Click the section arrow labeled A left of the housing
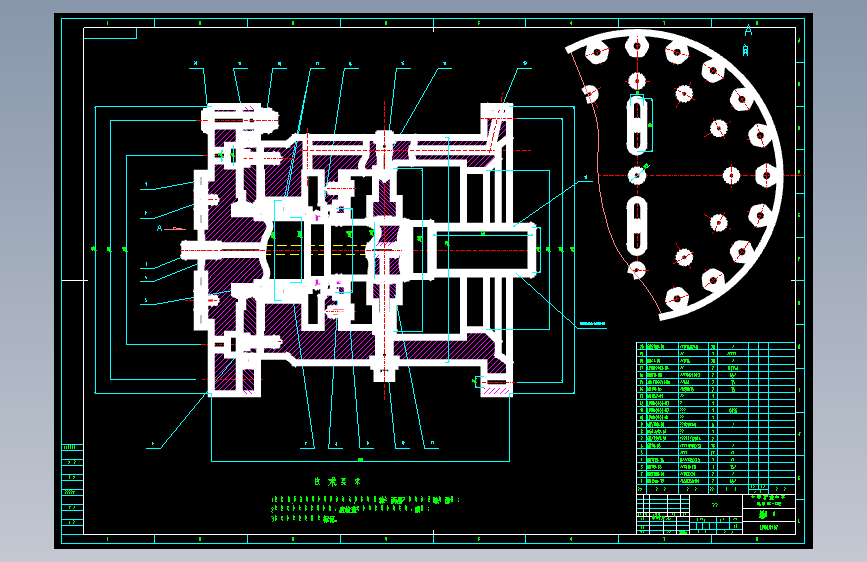The height and width of the screenshot is (562, 867). [x=169, y=228]
